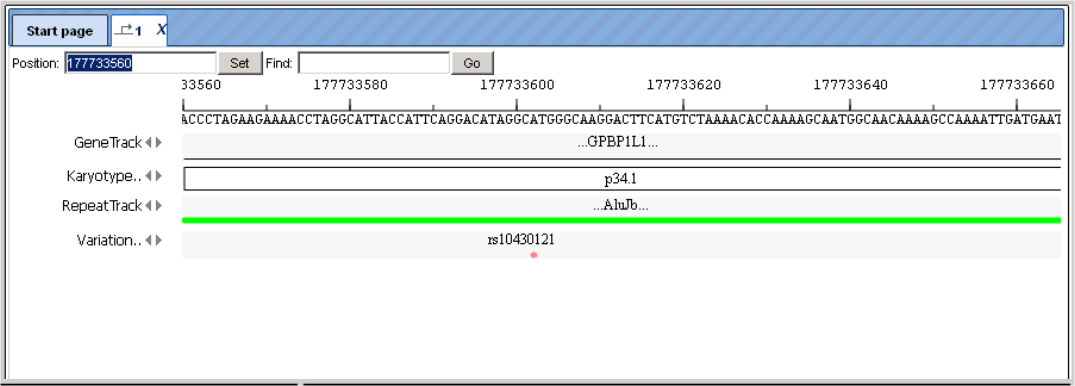This screenshot has width=1075, height=386.
Task: Click ruler position 177733600
Action: 517,85
